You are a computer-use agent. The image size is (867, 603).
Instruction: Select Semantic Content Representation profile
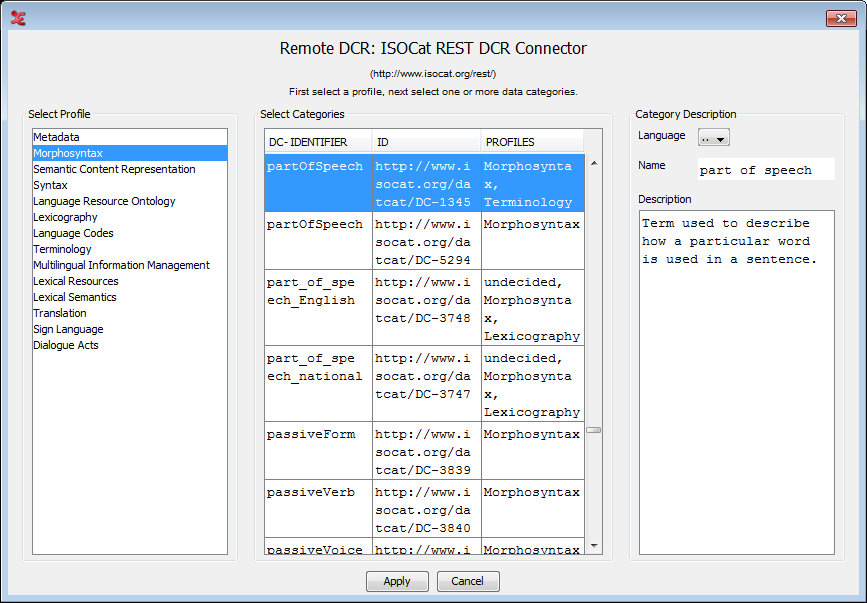click(129, 169)
